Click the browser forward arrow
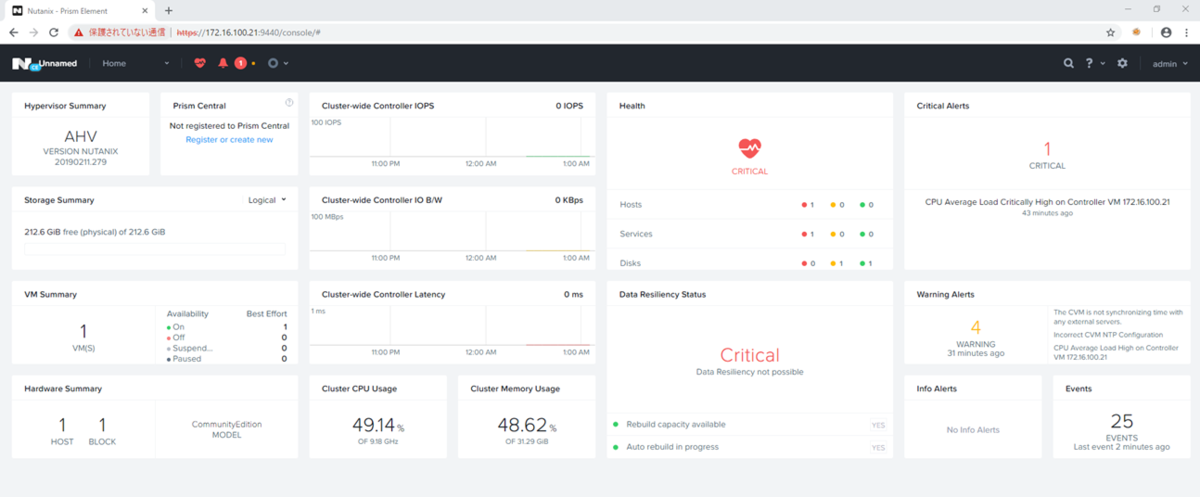The image size is (1200, 497). click(34, 32)
